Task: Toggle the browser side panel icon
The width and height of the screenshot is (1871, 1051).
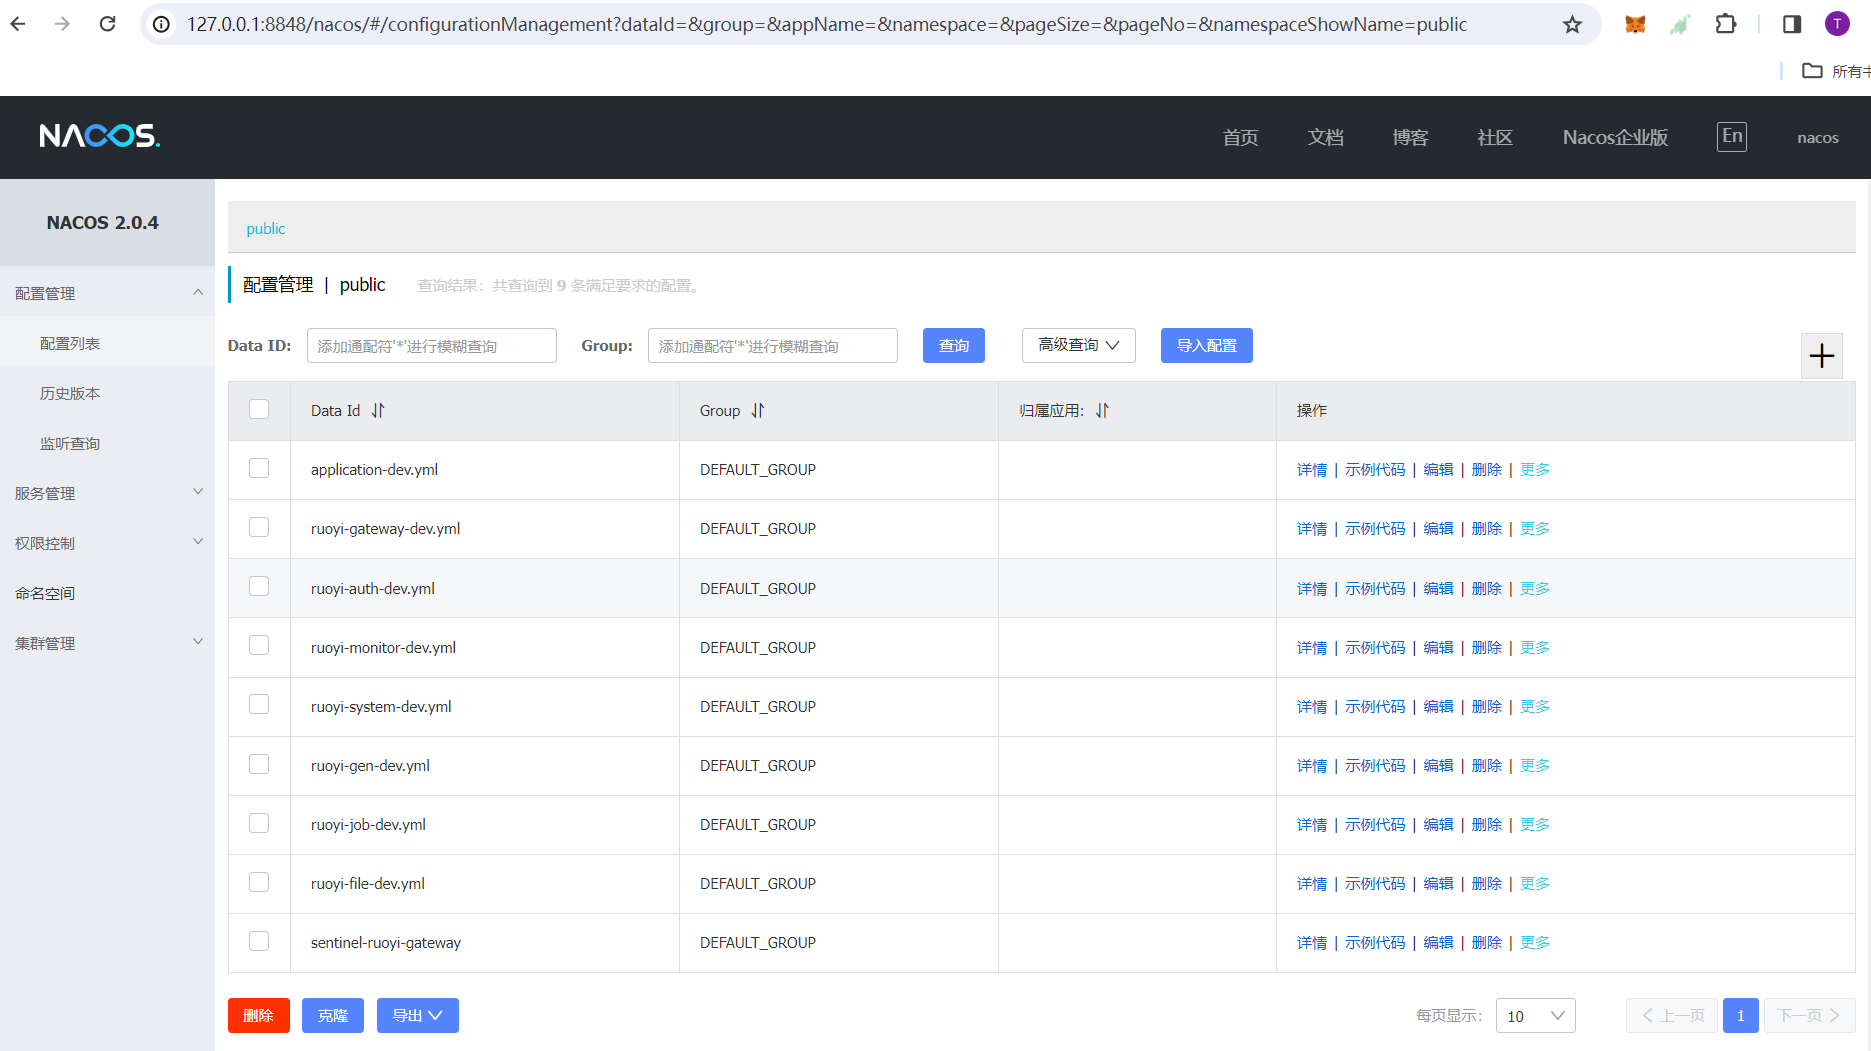Action: (1792, 24)
